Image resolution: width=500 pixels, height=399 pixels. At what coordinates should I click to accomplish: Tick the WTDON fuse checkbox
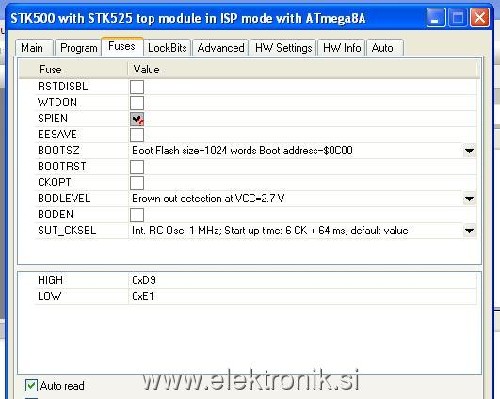(137, 103)
